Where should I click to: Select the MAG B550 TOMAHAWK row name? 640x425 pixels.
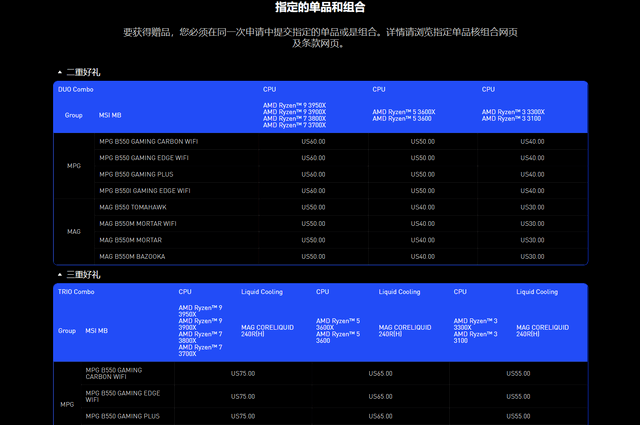133,207
